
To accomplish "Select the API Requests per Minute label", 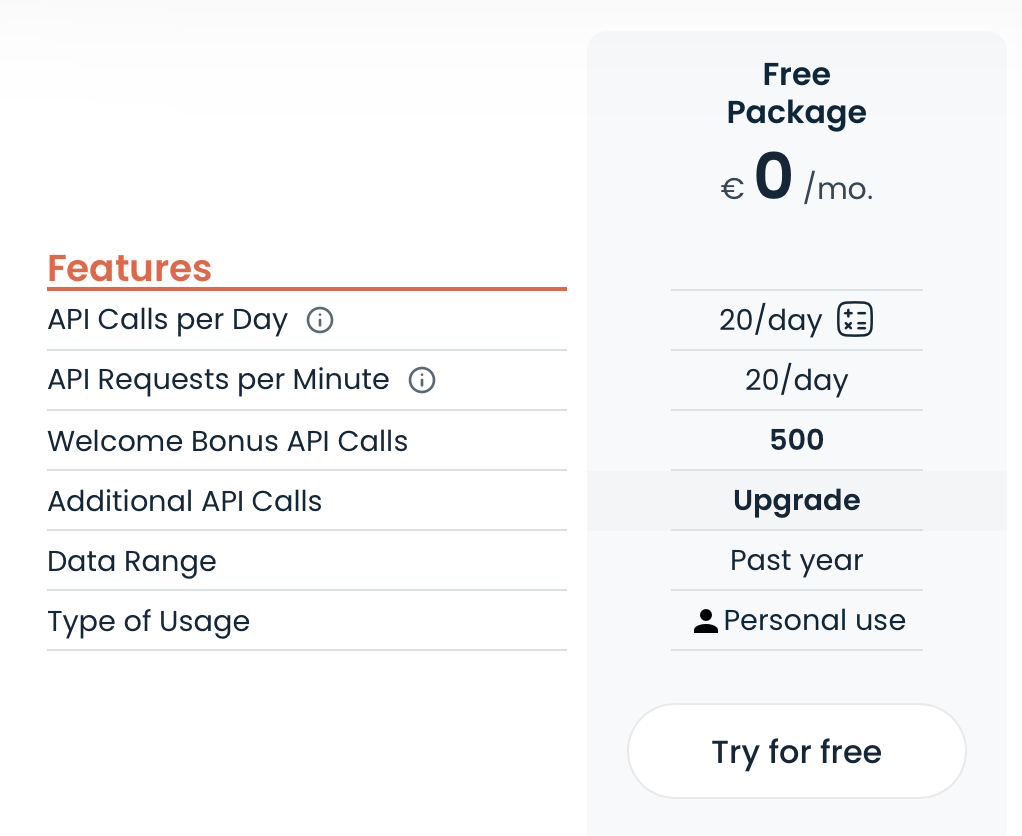I will (x=218, y=380).
